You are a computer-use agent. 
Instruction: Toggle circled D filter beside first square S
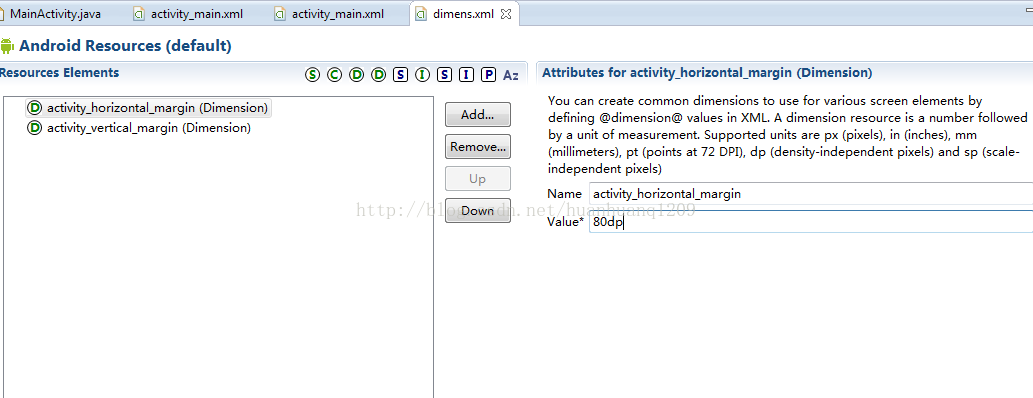(x=378, y=75)
